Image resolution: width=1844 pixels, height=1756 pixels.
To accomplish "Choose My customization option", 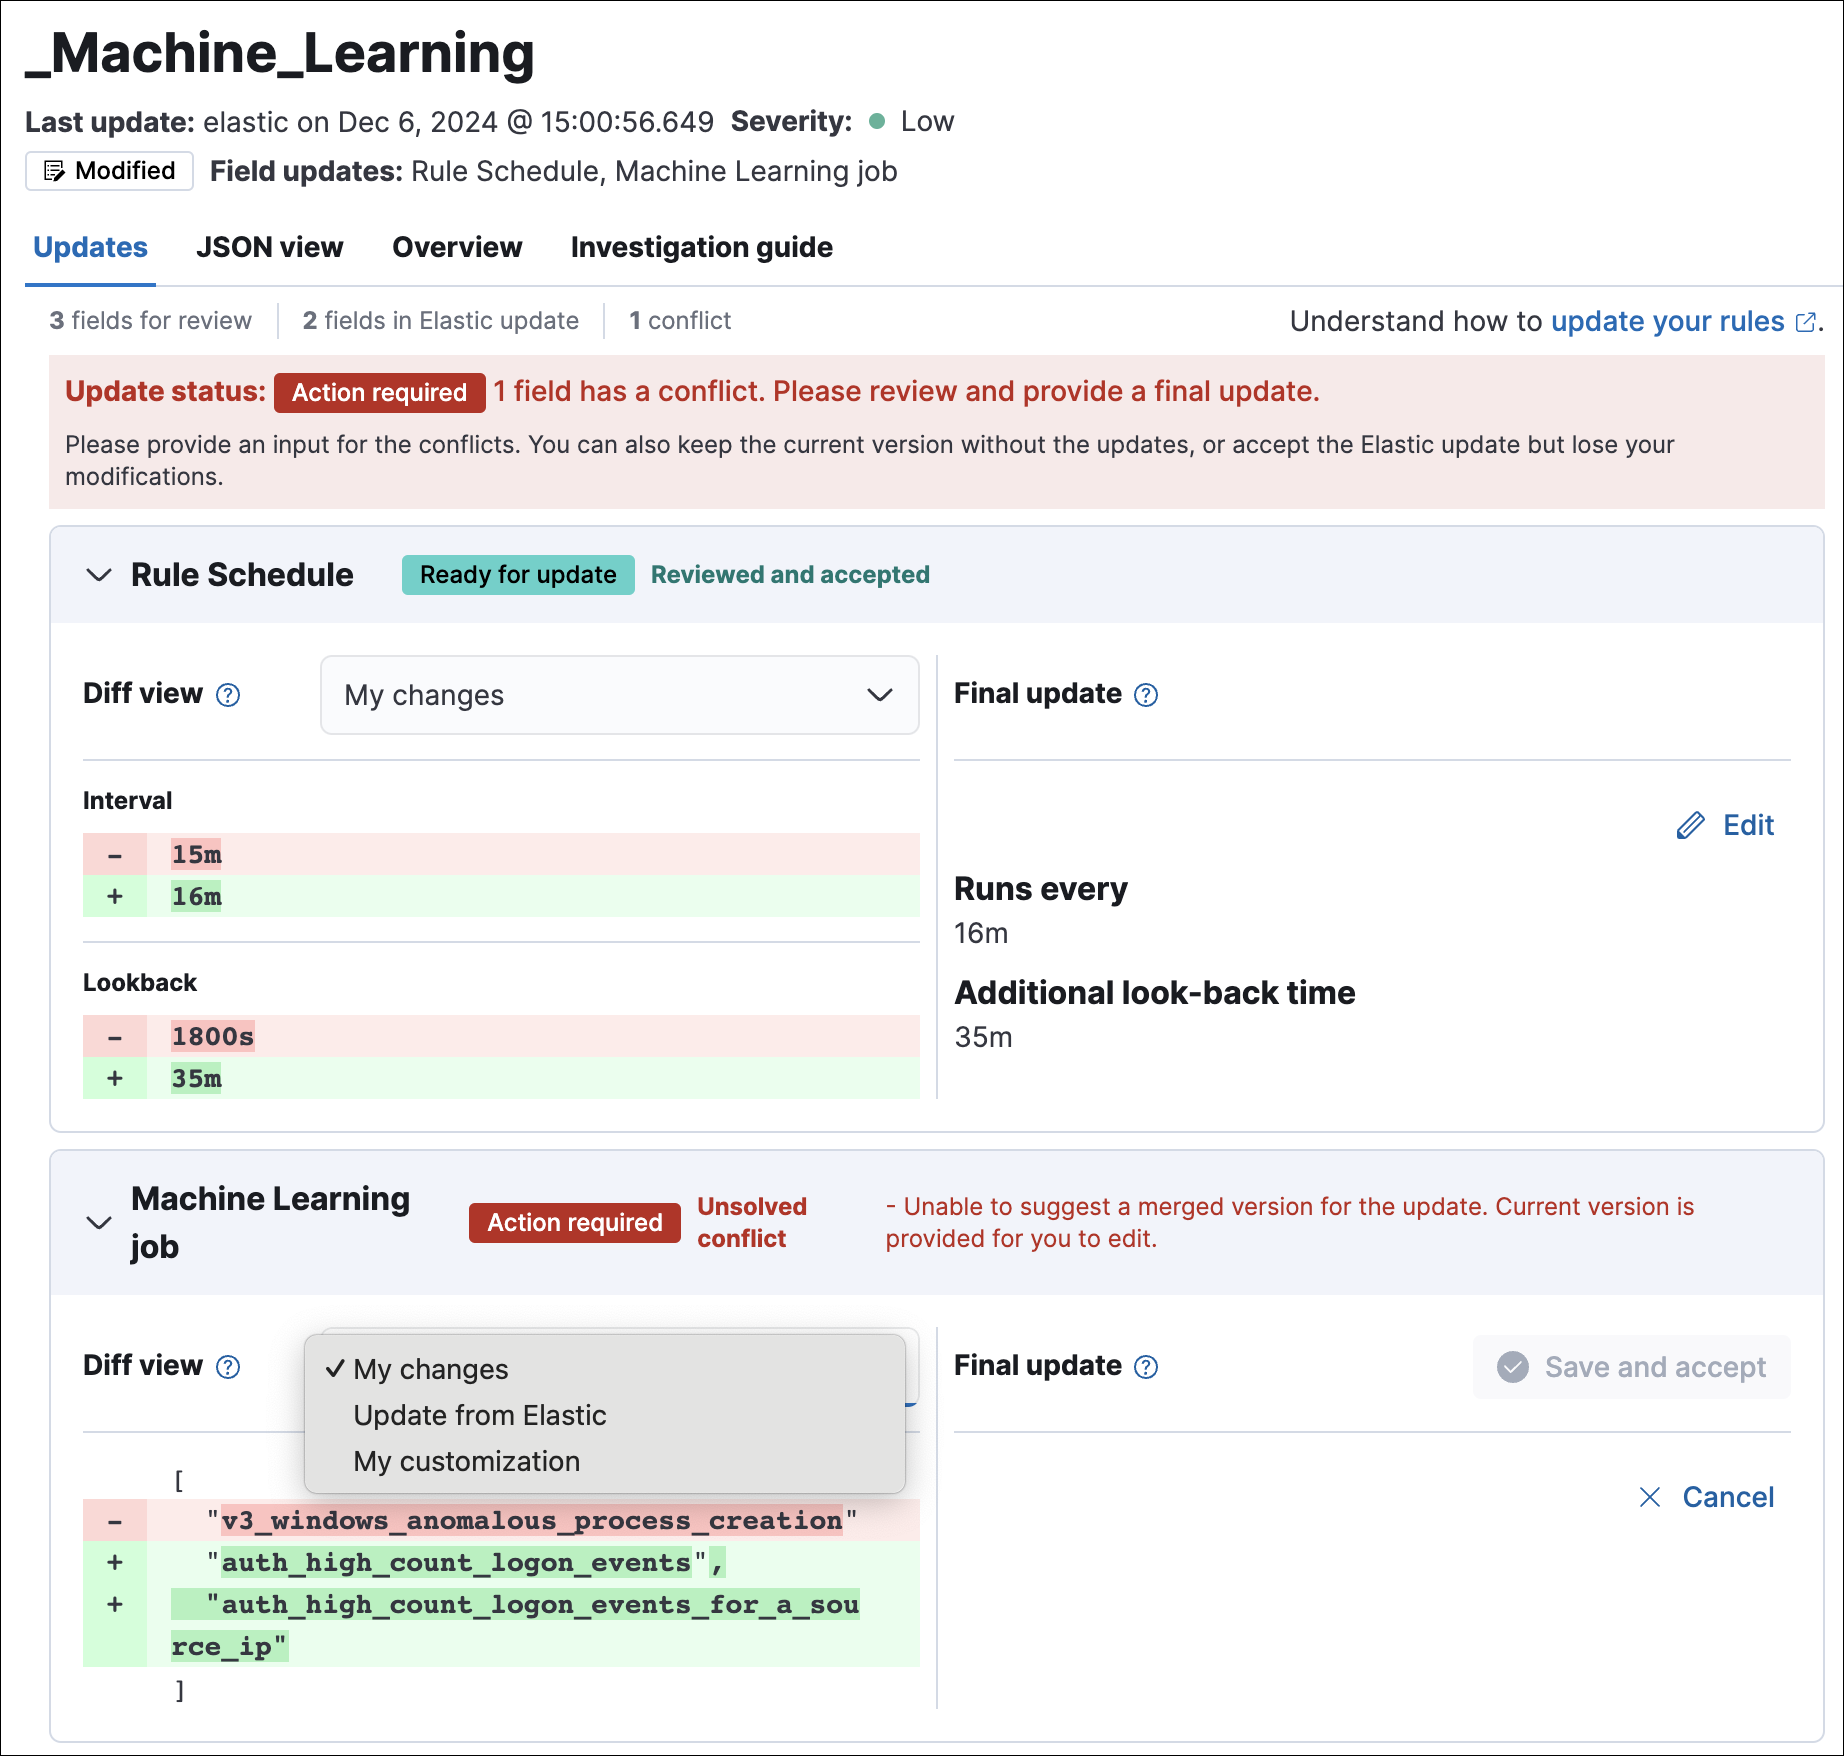I will 604,1461.
